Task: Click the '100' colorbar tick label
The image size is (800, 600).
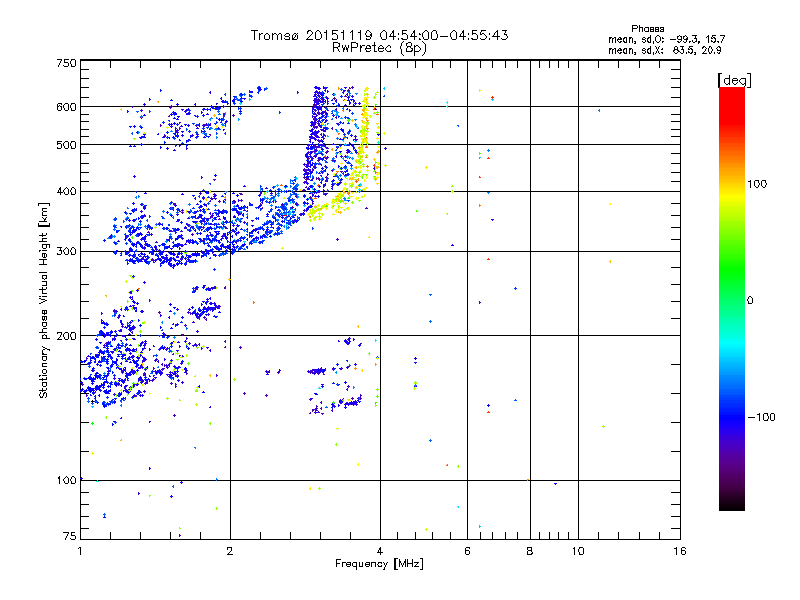Action: (757, 184)
